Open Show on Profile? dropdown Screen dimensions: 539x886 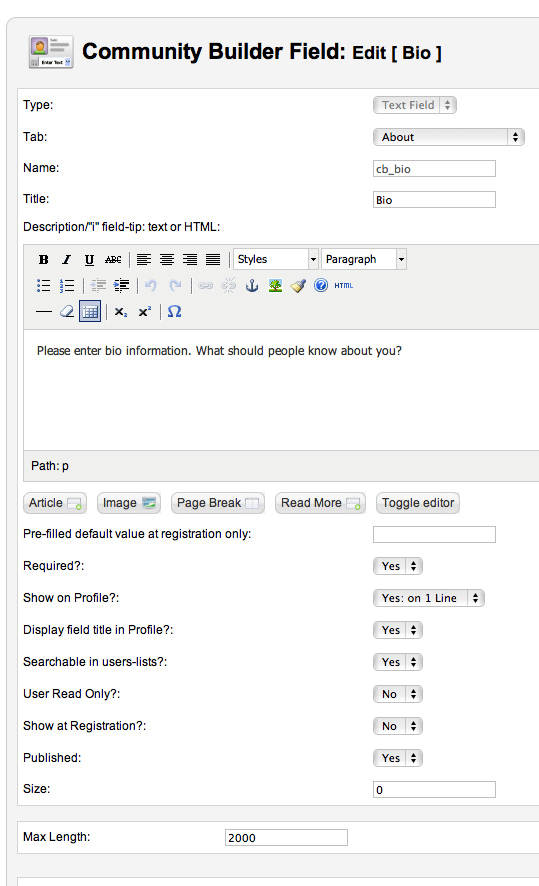(429, 598)
